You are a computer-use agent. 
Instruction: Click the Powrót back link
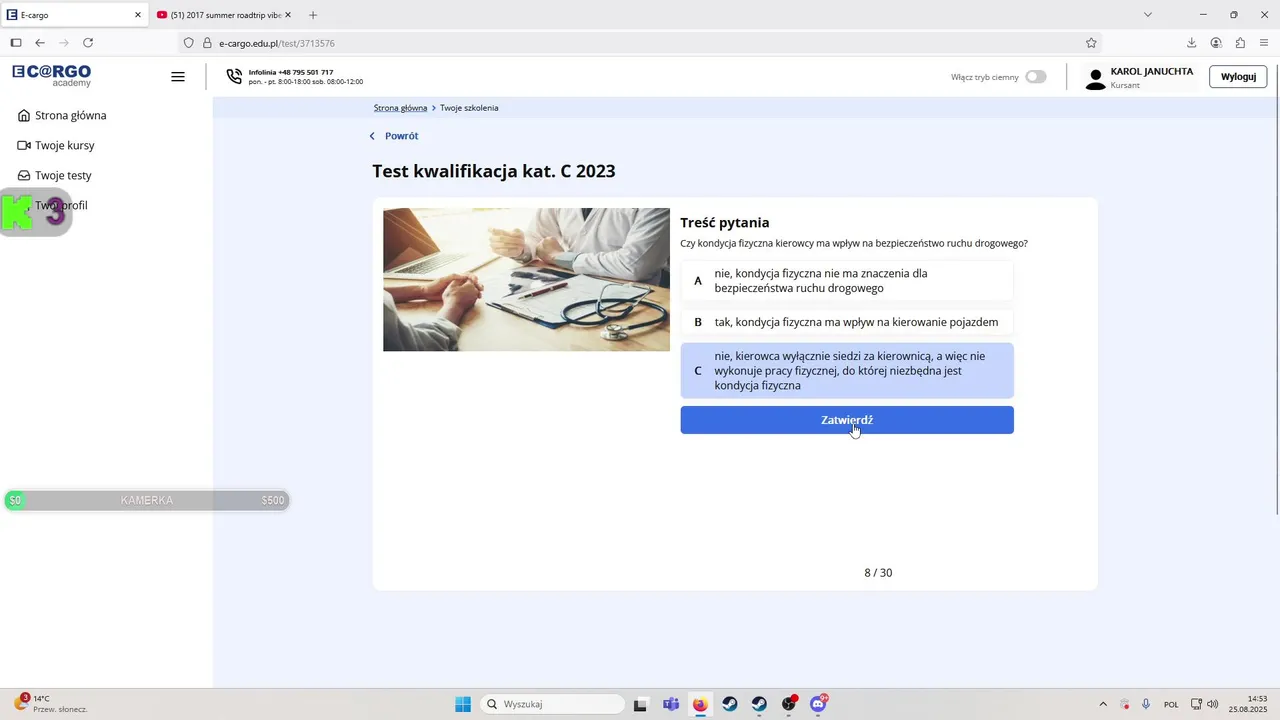click(x=394, y=136)
